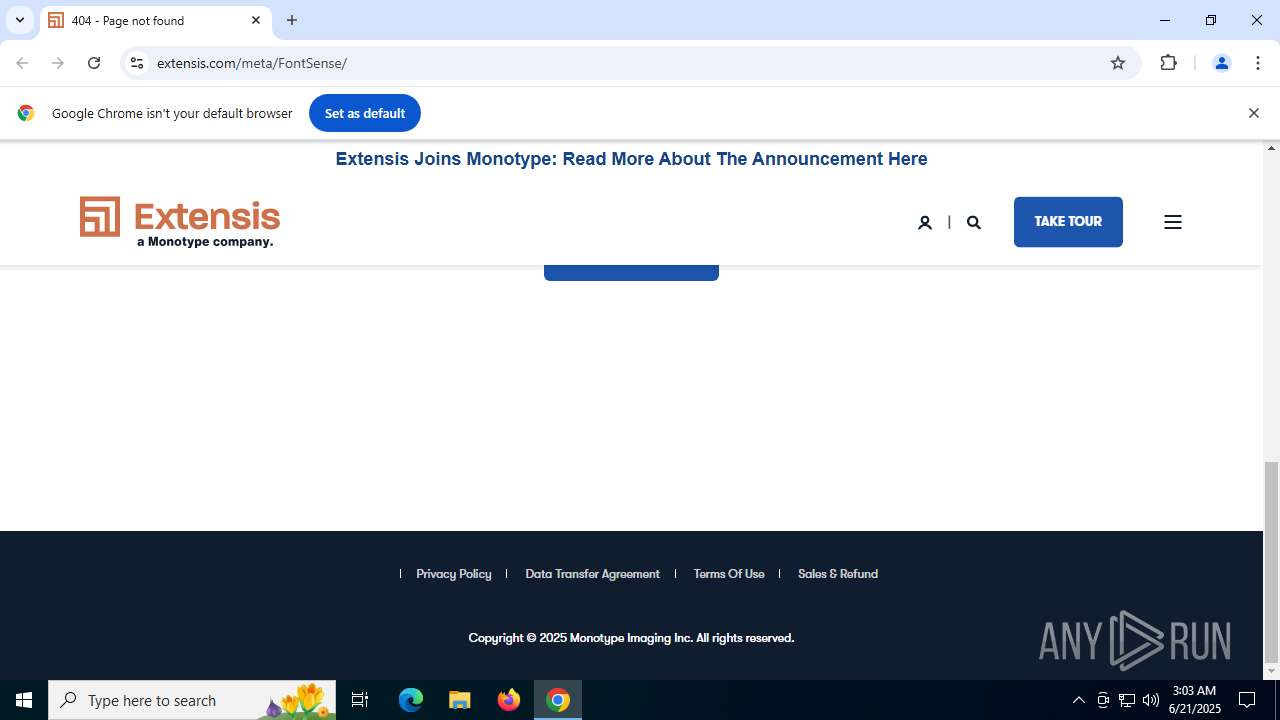The image size is (1280, 720).
Task: Open the taskbar clock showing 3:03 AM
Action: point(1194,700)
